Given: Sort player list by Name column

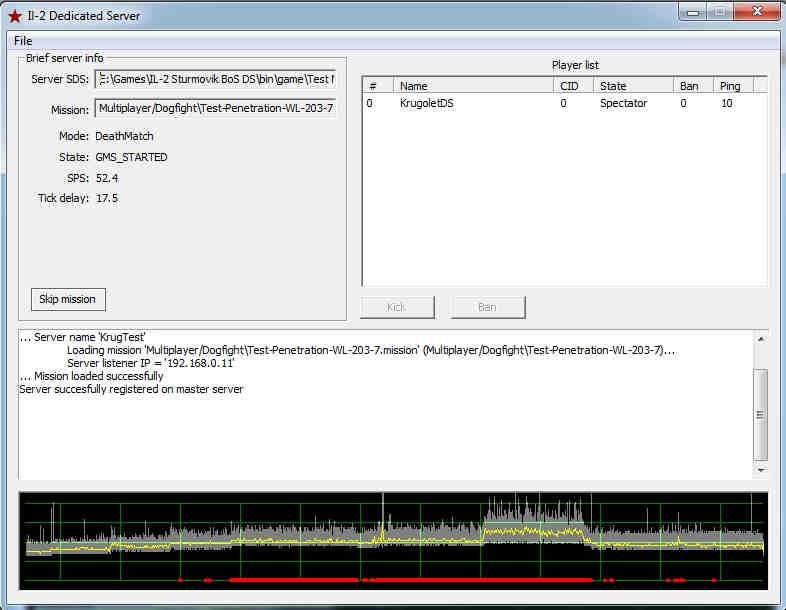Looking at the screenshot, I should point(473,86).
